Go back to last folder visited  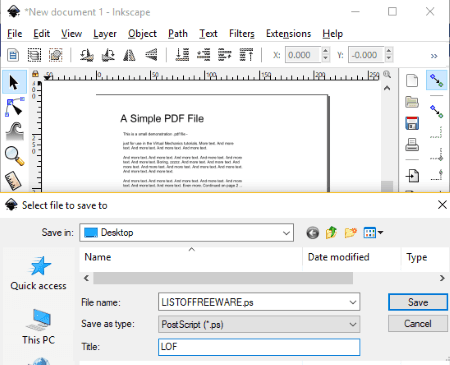312,233
